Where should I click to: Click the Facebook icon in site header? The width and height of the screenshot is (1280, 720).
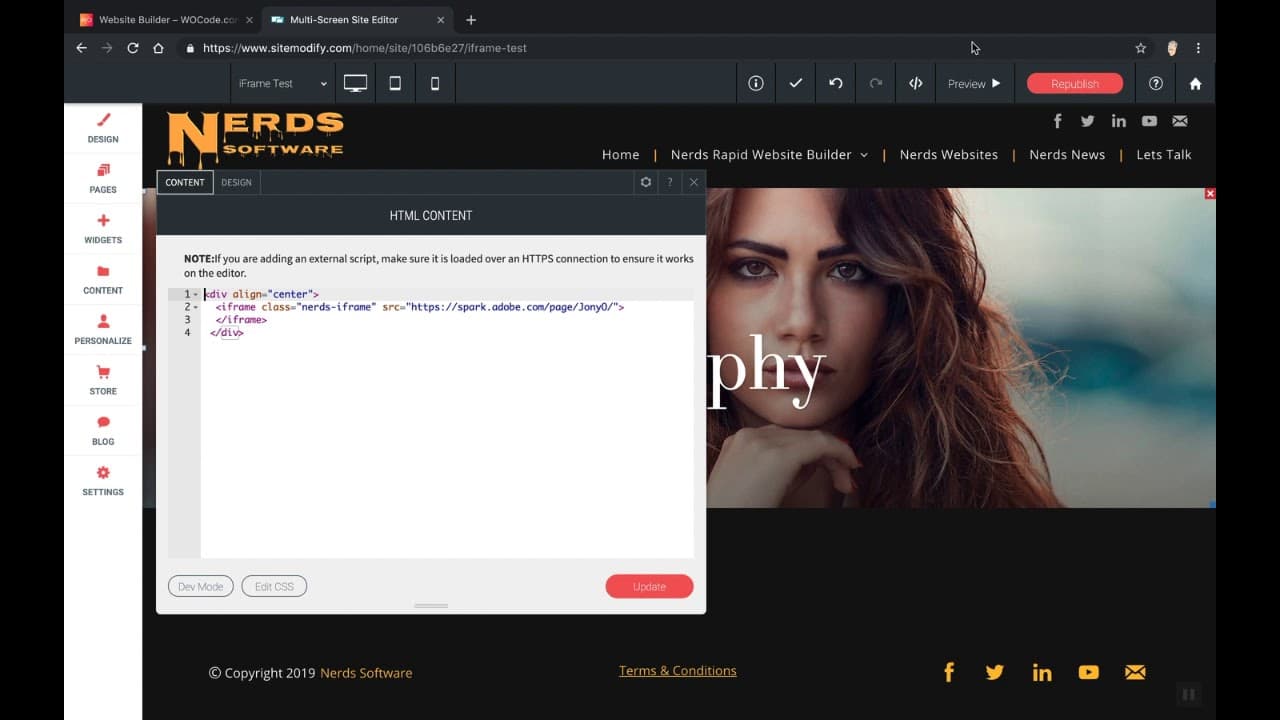(1058, 121)
